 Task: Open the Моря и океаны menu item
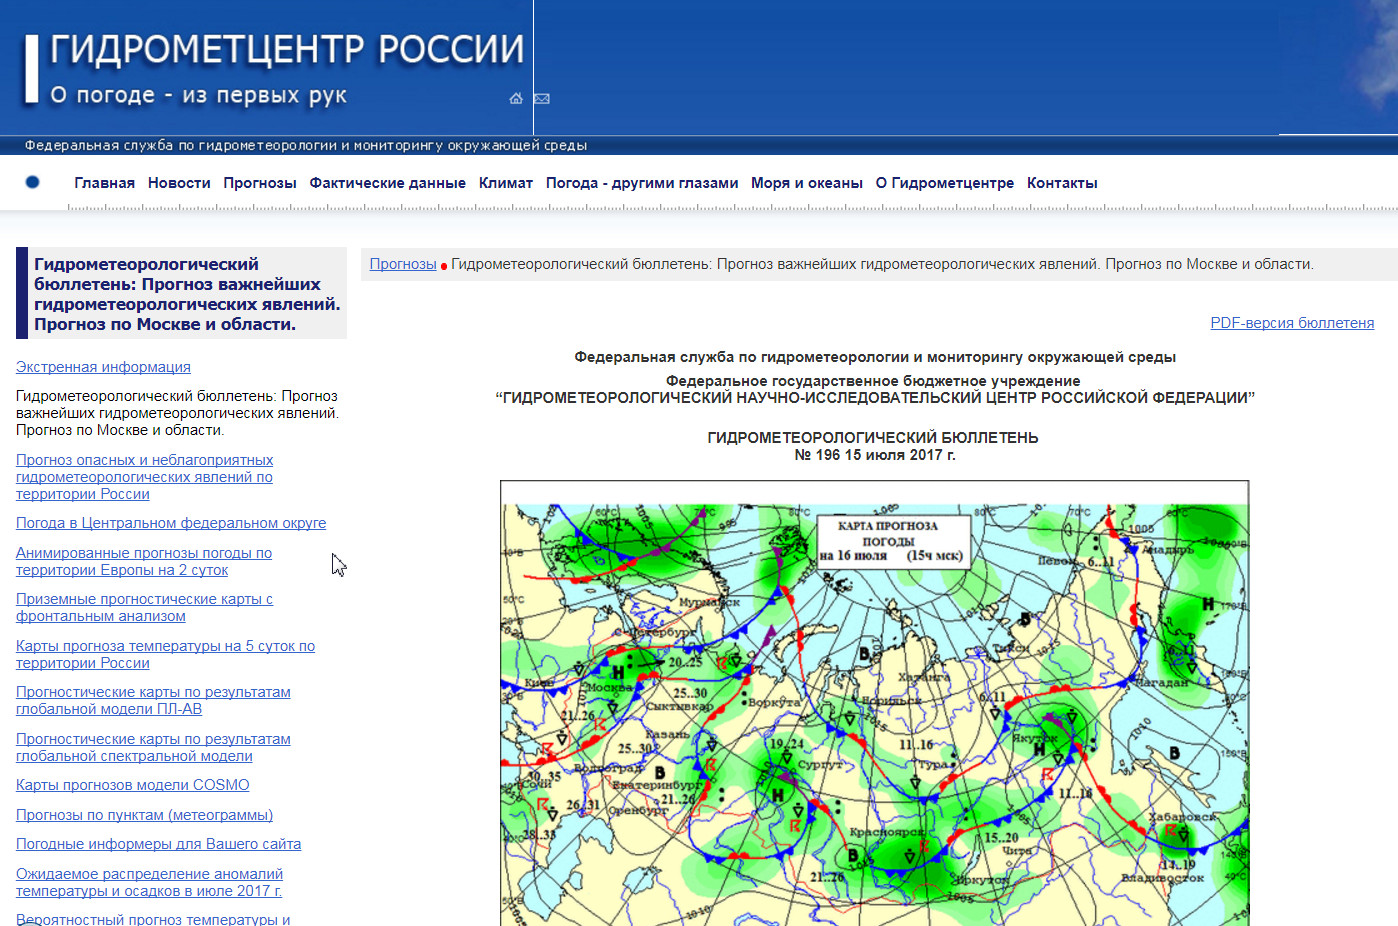pos(807,183)
